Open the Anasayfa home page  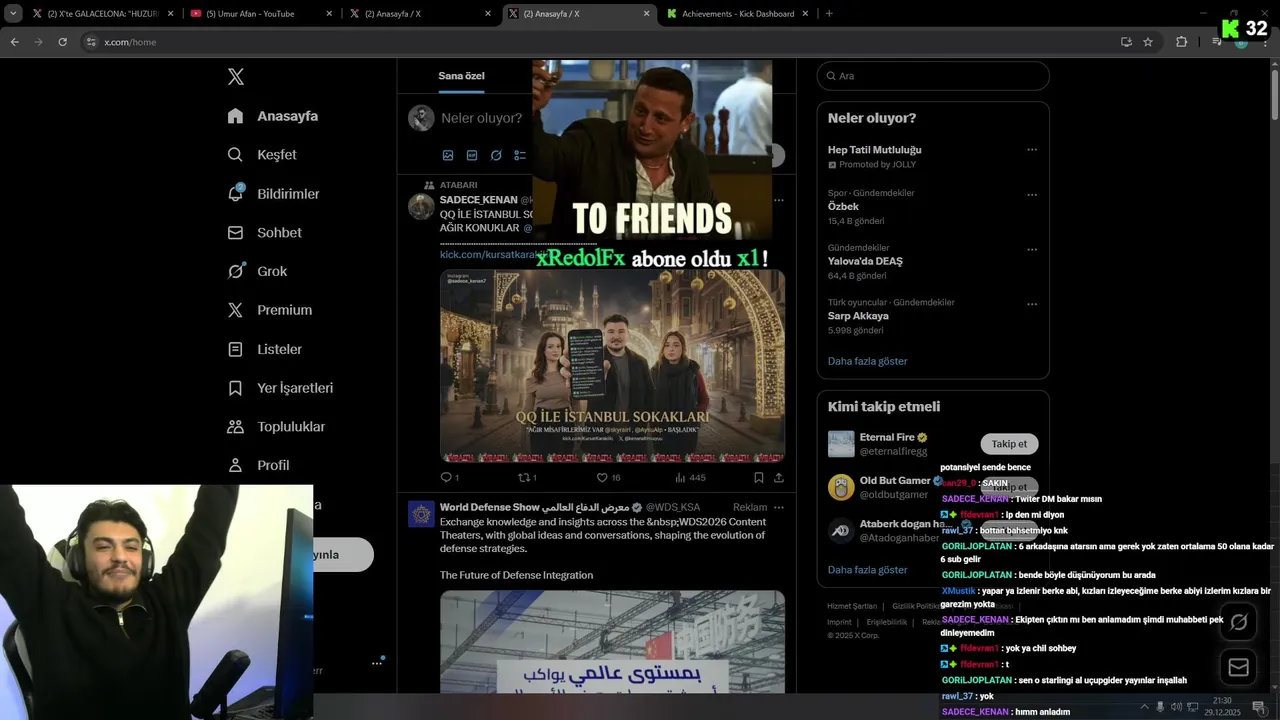pos(273,116)
